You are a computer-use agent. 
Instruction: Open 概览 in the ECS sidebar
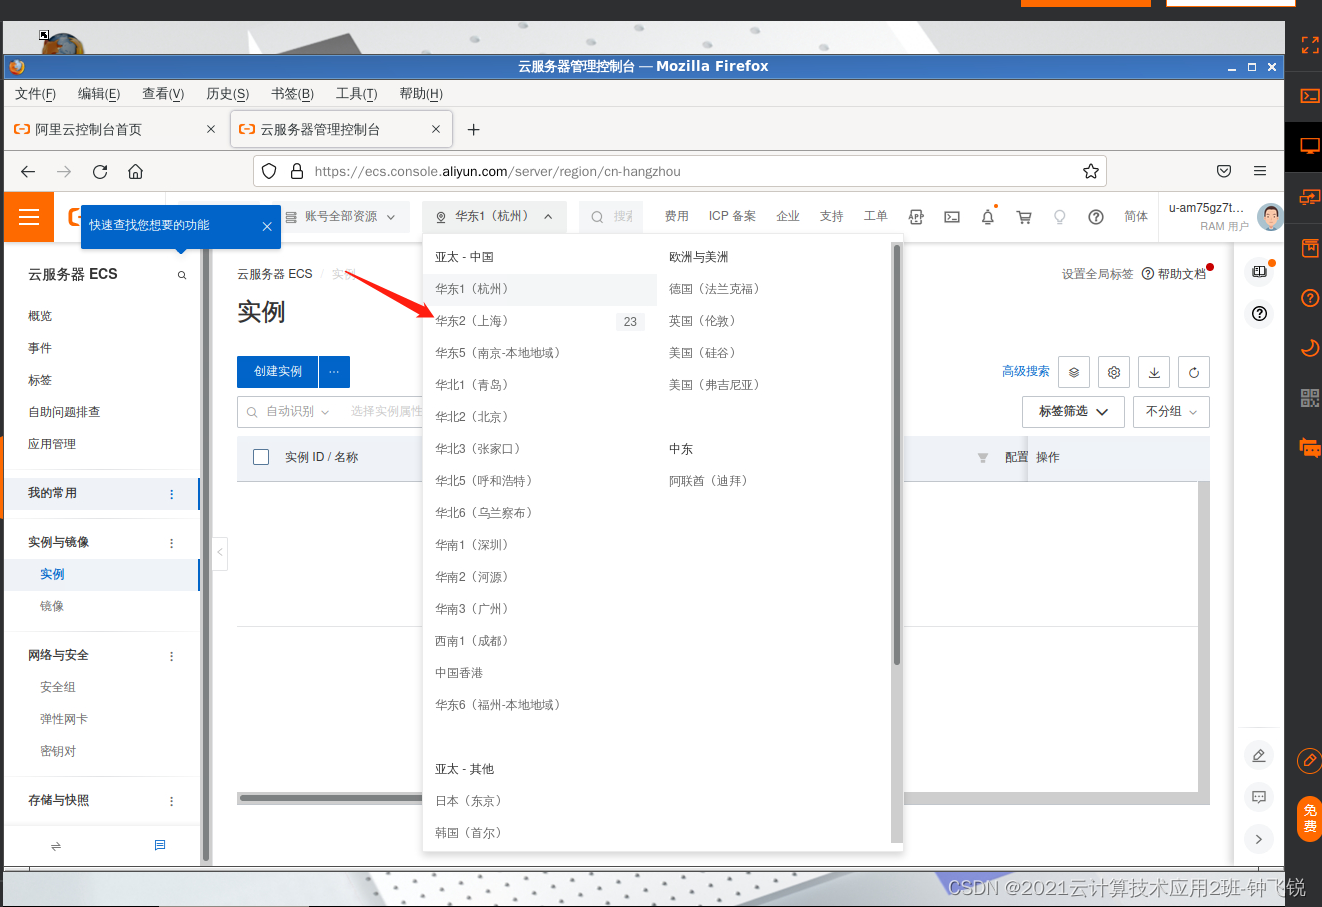pyautogui.click(x=40, y=316)
